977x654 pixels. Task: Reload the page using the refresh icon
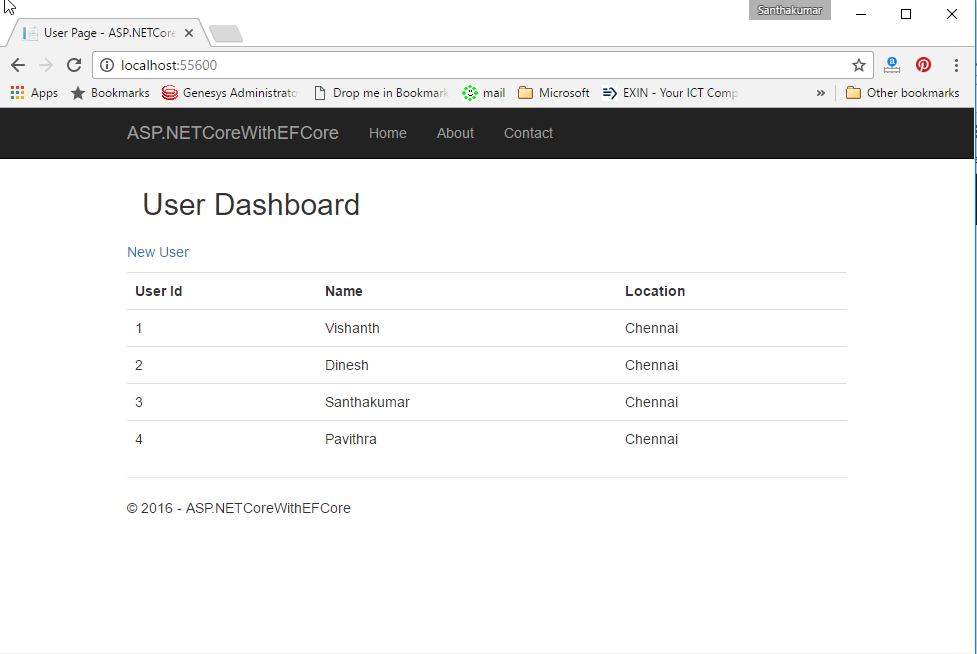pos(73,64)
